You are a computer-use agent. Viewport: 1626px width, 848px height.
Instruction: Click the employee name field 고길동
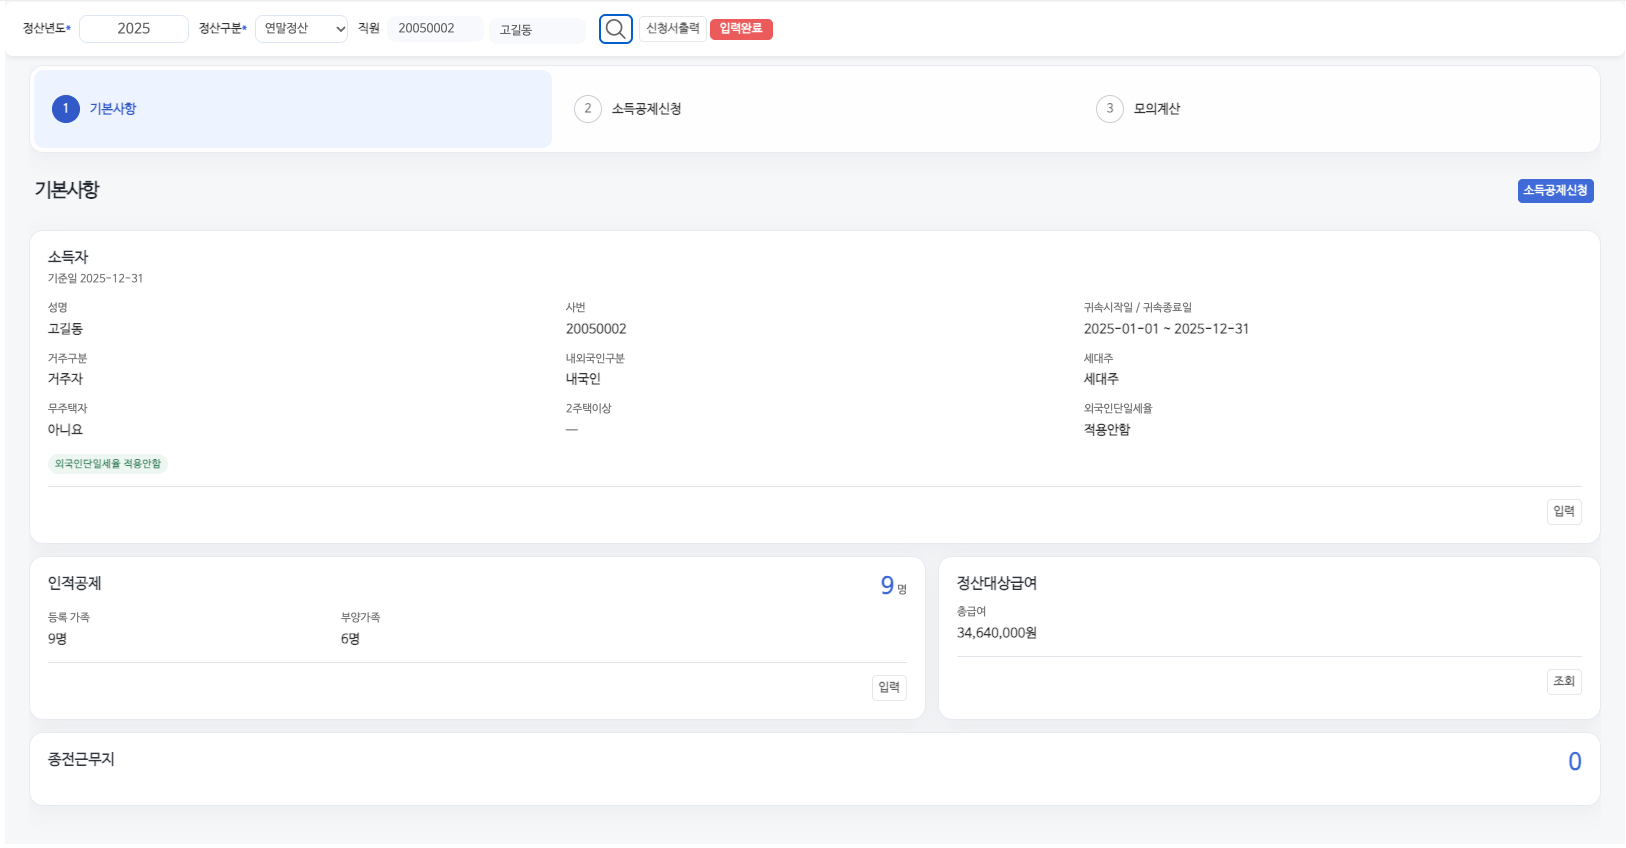coord(538,30)
